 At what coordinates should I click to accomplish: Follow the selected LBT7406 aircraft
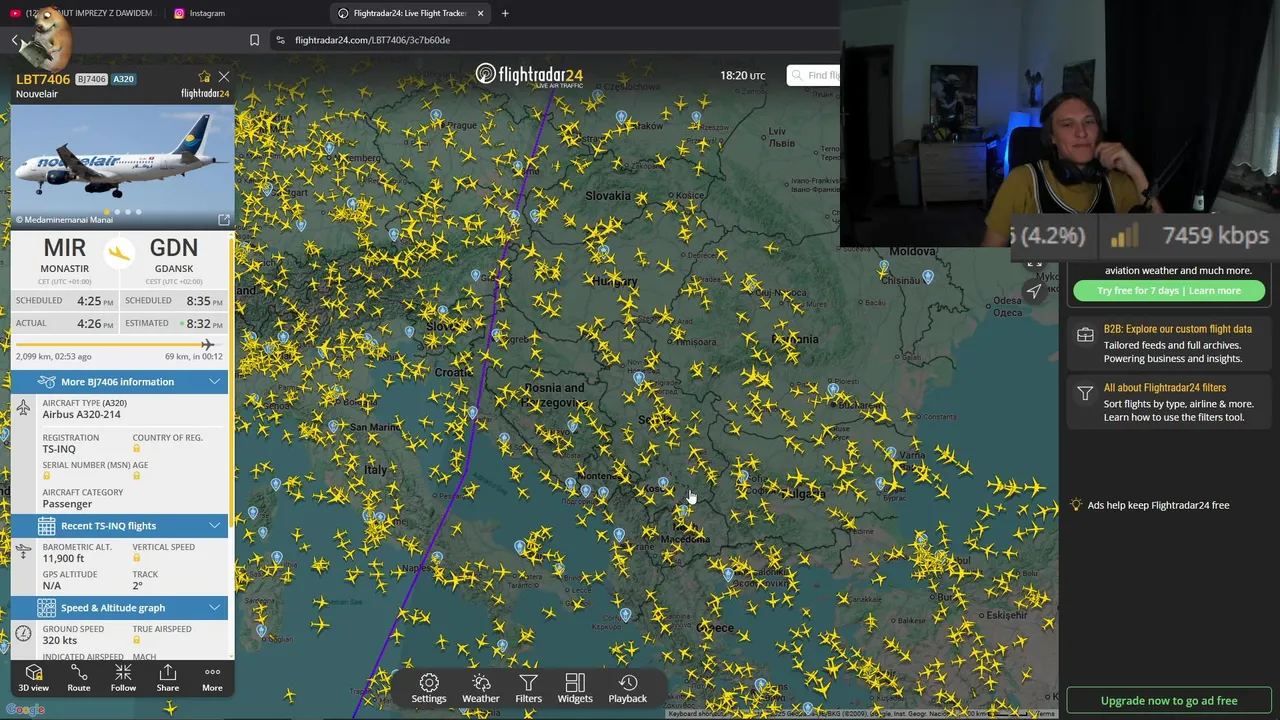tap(123, 678)
